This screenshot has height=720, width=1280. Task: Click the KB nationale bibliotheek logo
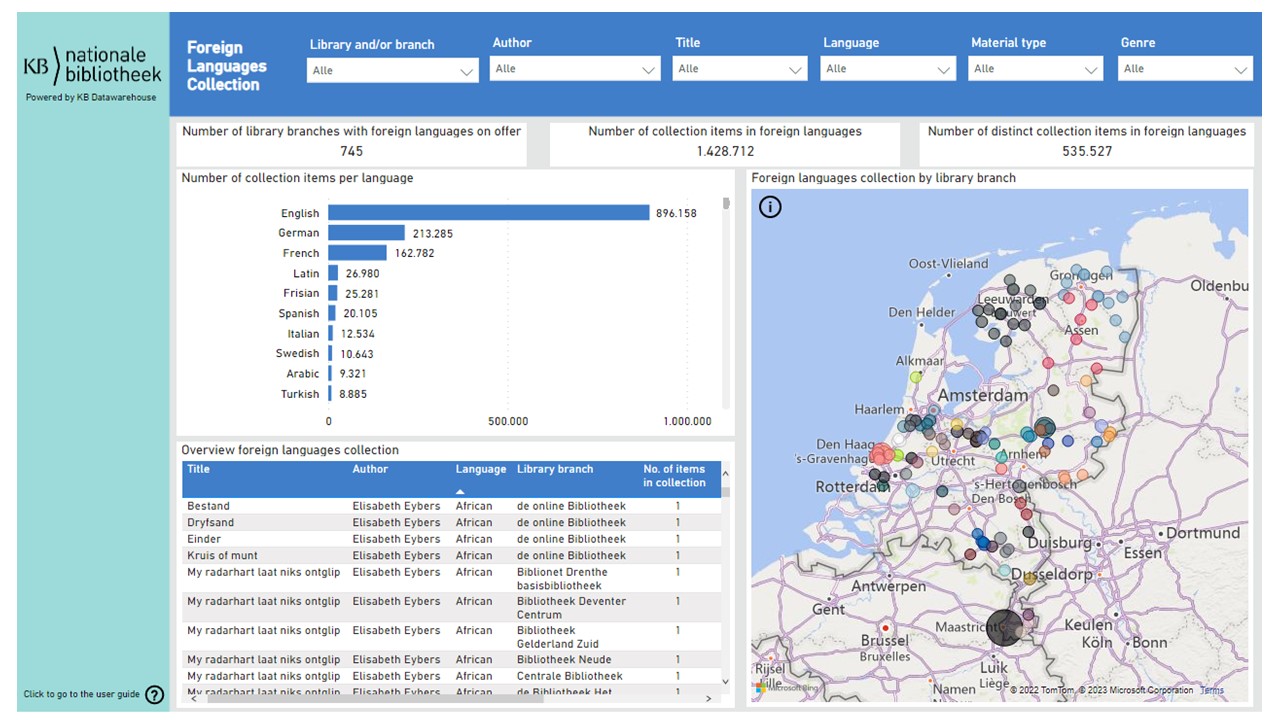click(92, 65)
